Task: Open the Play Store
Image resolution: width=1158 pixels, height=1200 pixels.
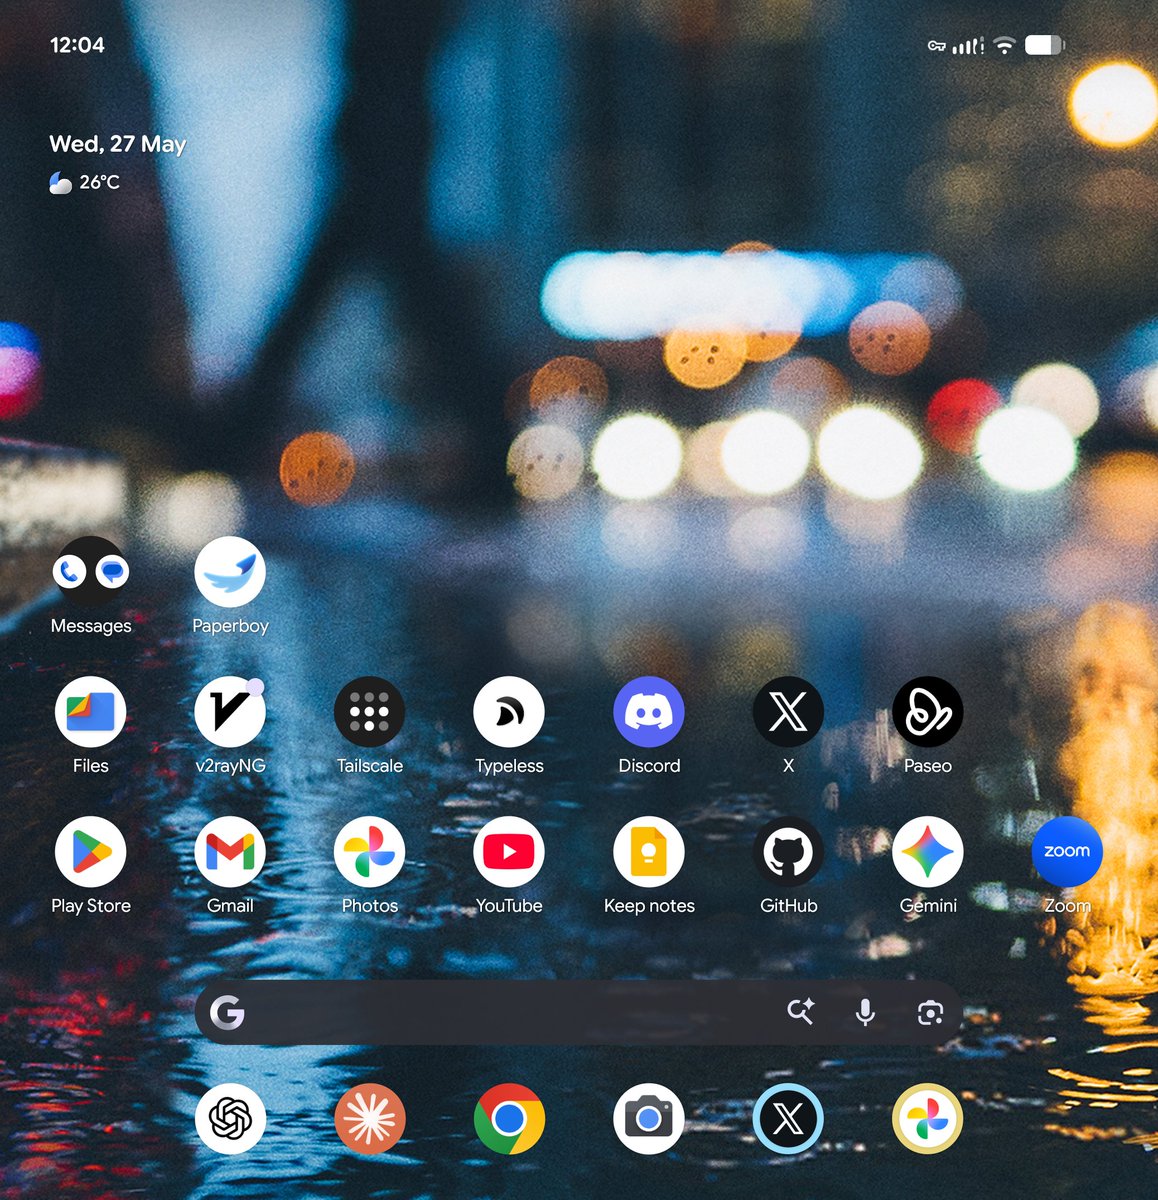Action: pyautogui.click(x=91, y=852)
